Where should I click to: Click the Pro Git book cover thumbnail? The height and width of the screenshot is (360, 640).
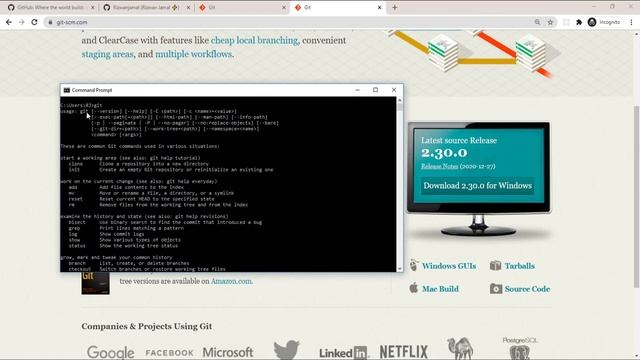point(95,283)
